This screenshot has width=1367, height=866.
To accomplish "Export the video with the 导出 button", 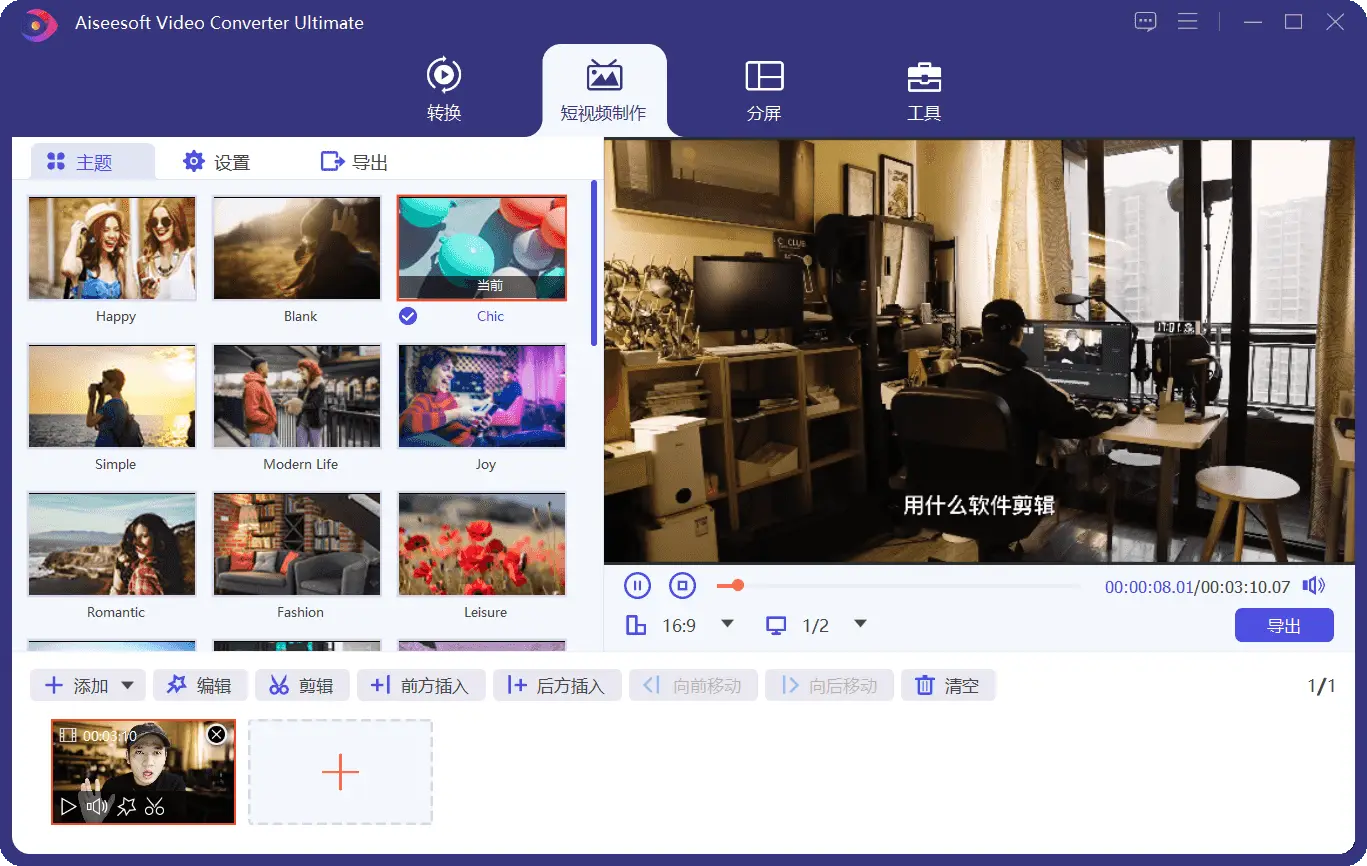I will (1284, 623).
